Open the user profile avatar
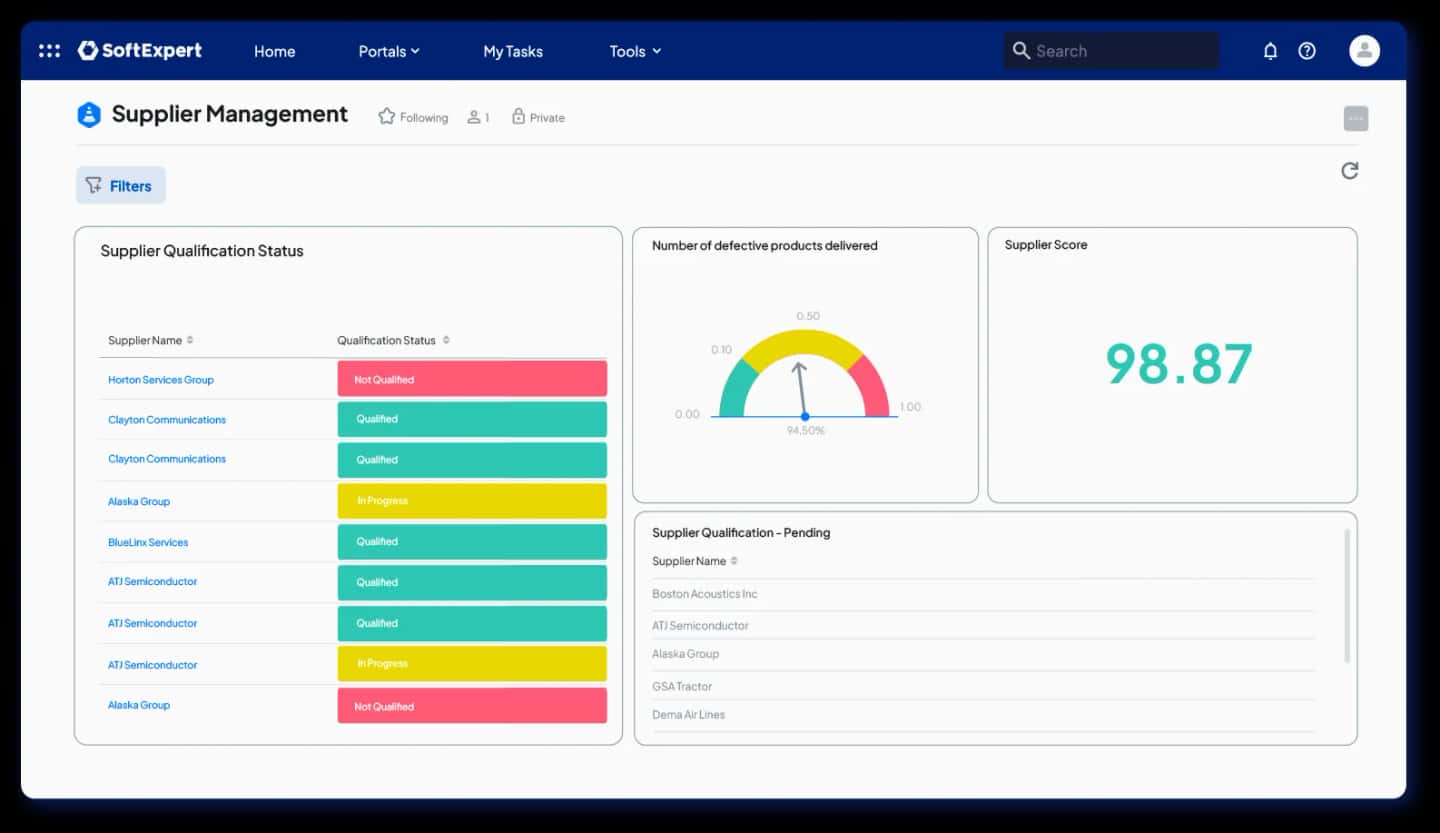 point(1364,50)
